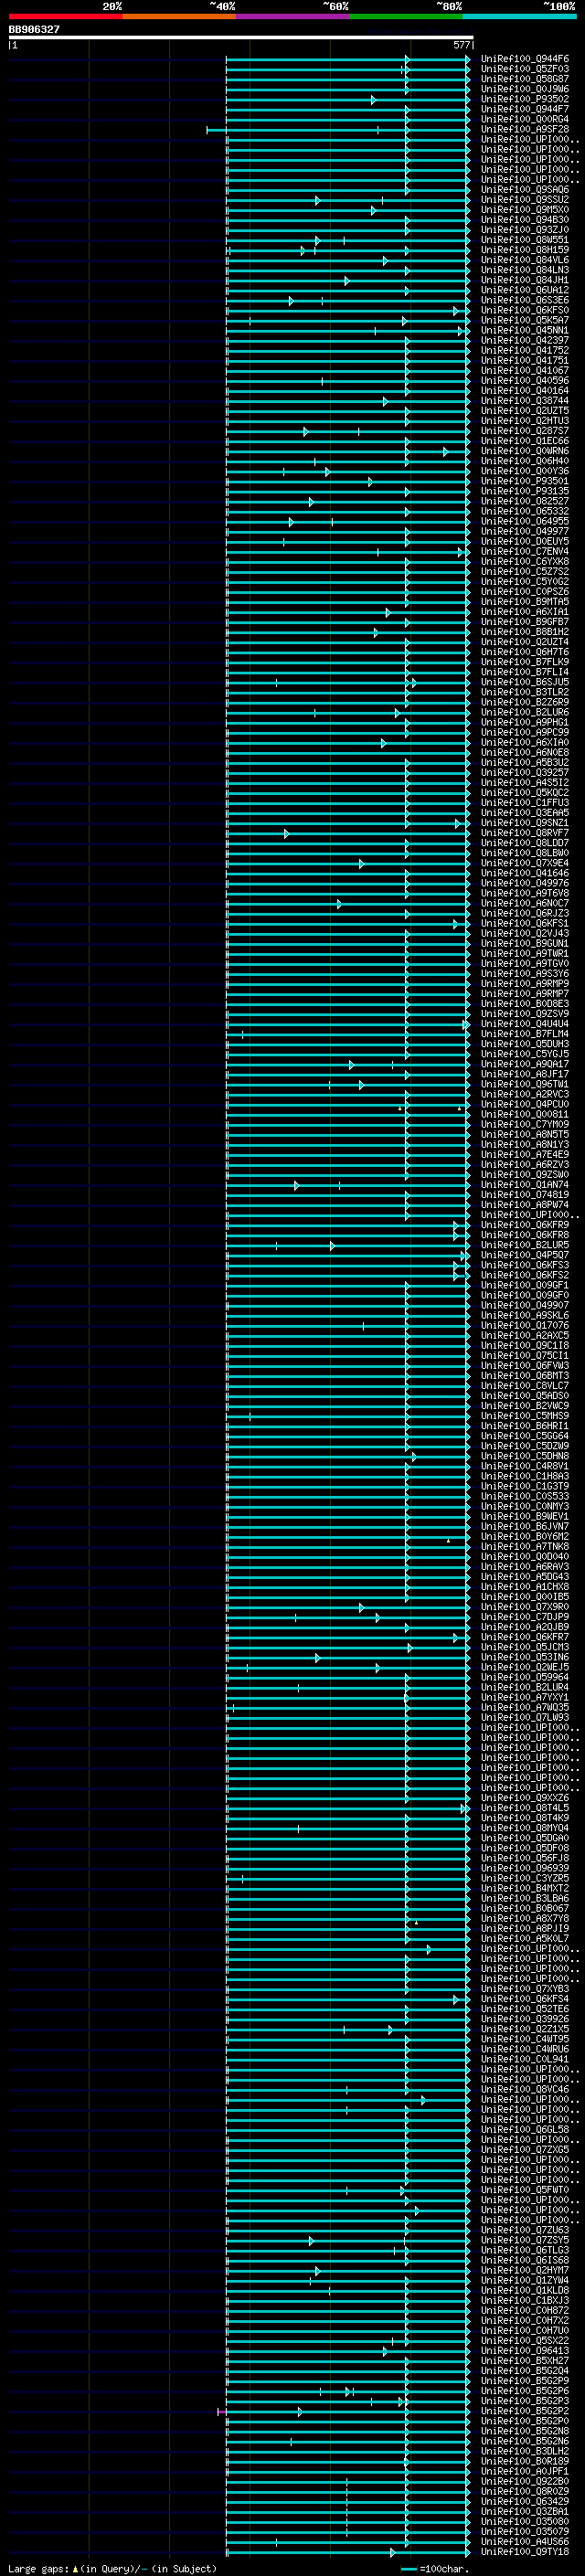Click the purple ~60% identity legend bar
585x2576 pixels.
click(x=293, y=17)
